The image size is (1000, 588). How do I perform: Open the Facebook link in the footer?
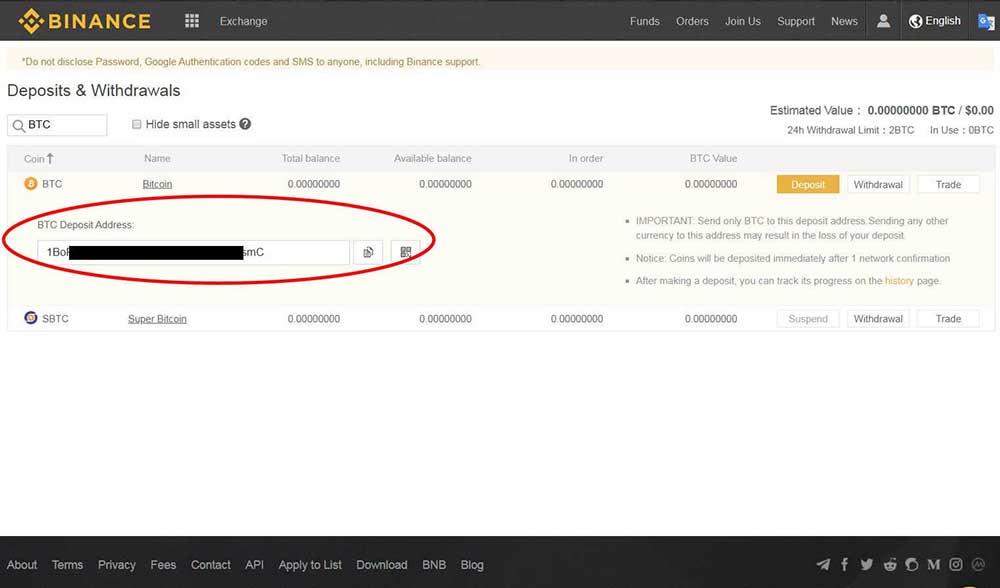(844, 564)
